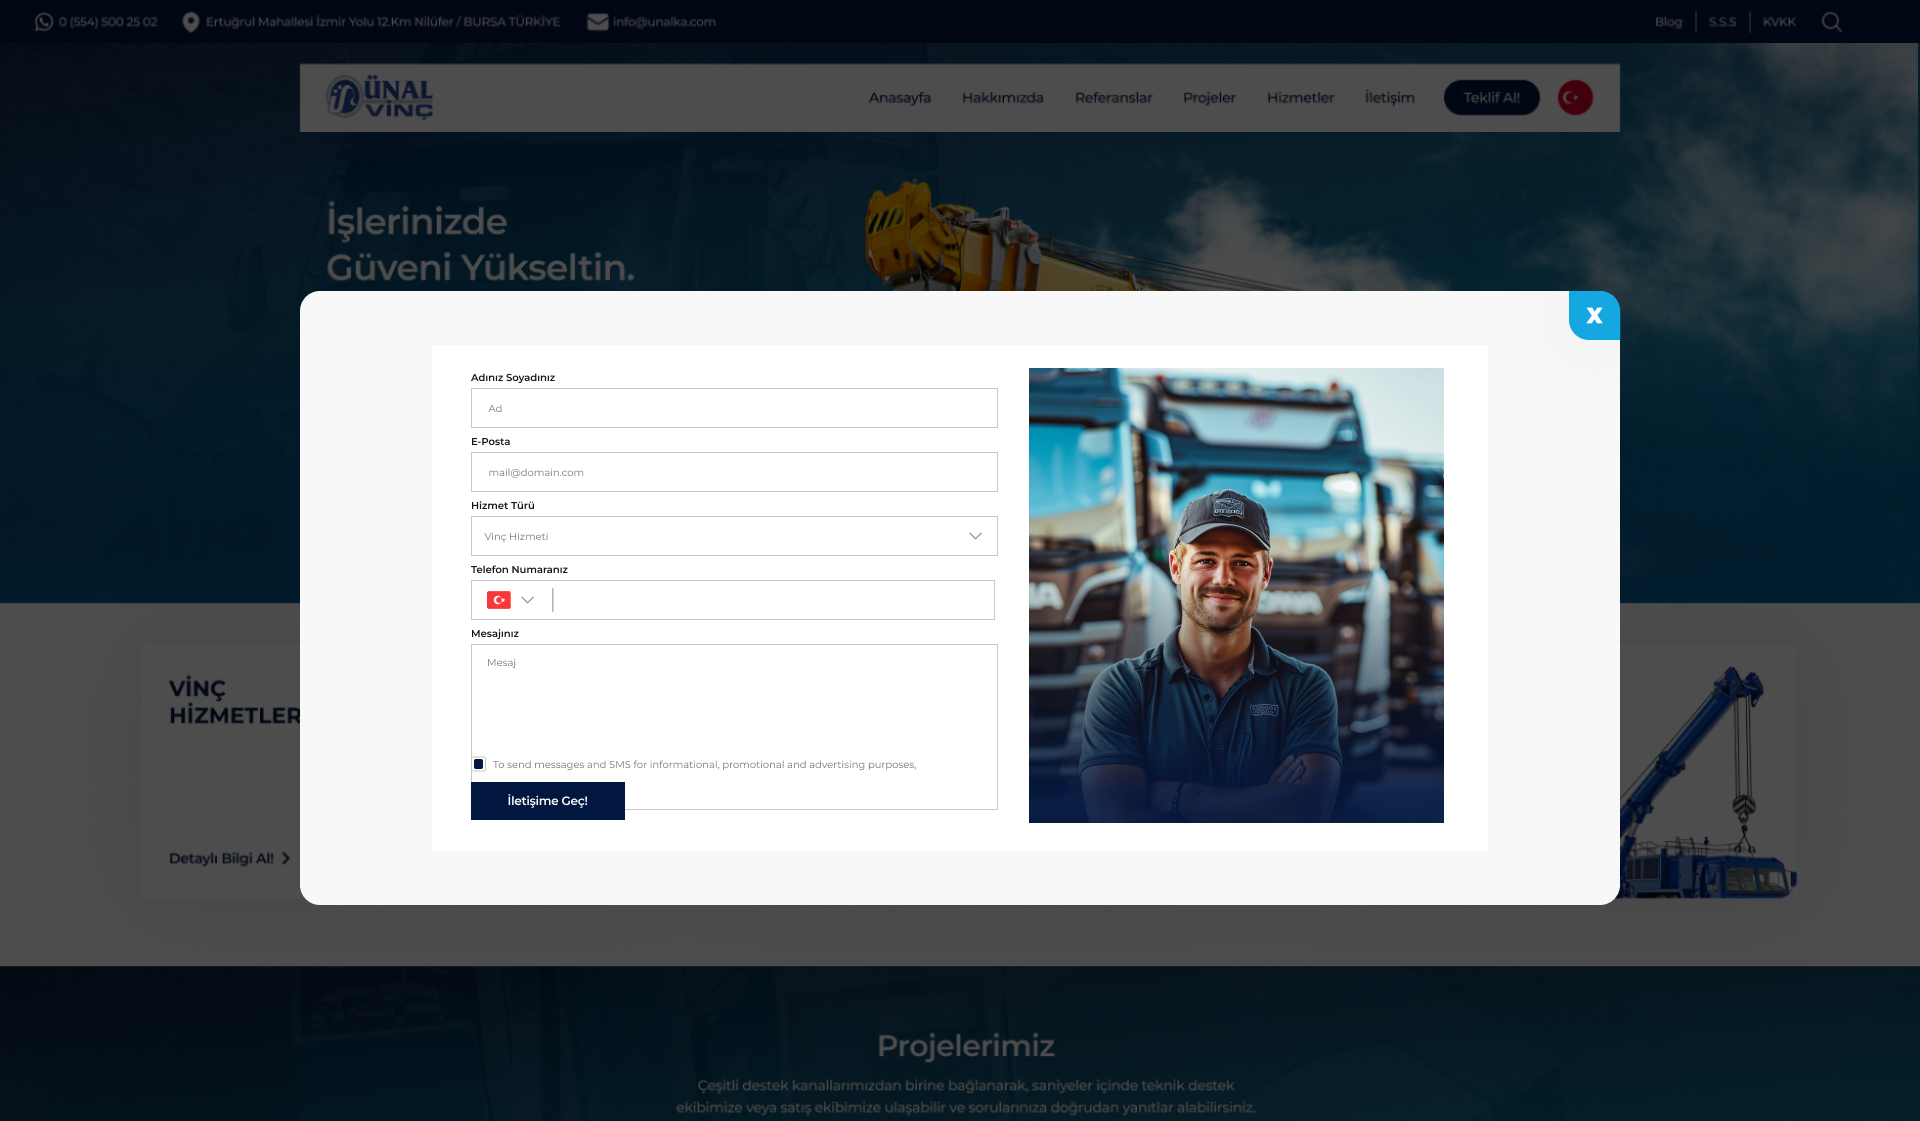
Task: Expand phone country code flag selector
Action: tap(511, 600)
